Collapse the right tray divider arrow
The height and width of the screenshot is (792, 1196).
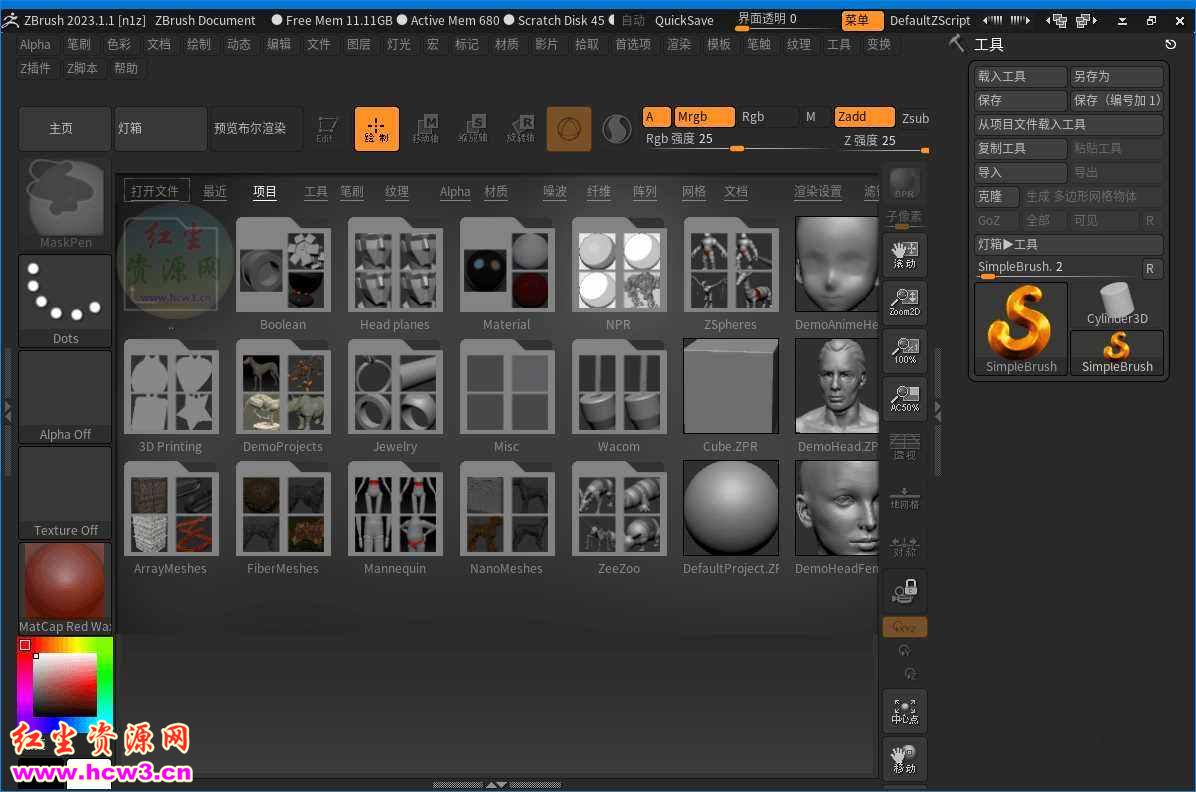(937, 412)
